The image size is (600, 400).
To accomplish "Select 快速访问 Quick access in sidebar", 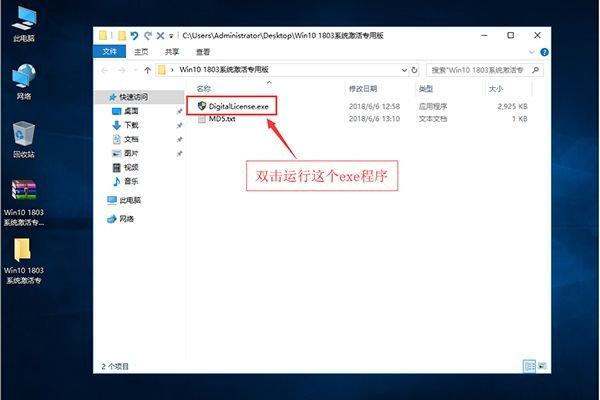I will (133, 97).
